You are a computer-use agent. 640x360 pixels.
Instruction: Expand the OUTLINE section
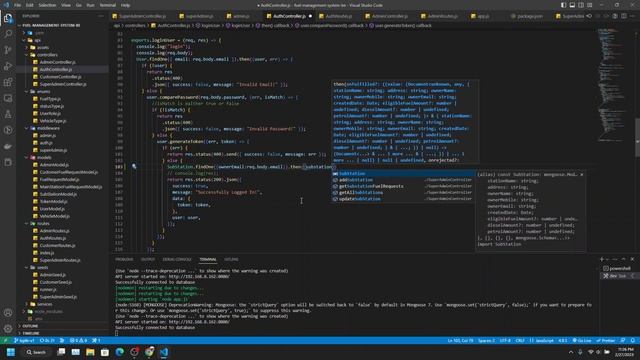[30, 326]
